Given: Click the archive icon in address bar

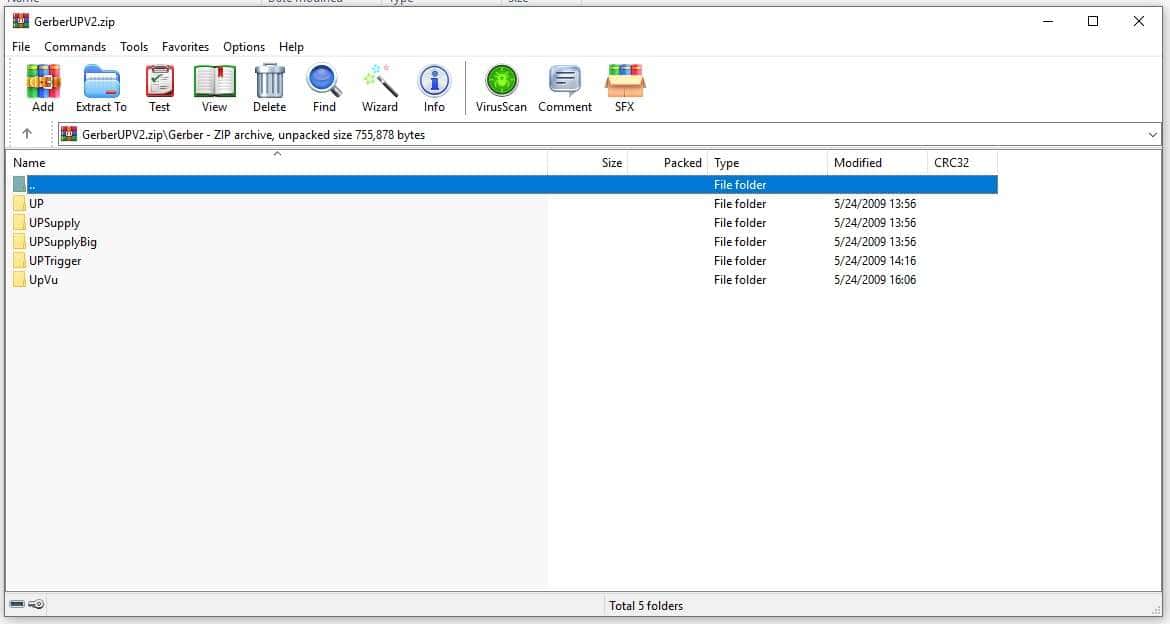Looking at the screenshot, I should 69,134.
